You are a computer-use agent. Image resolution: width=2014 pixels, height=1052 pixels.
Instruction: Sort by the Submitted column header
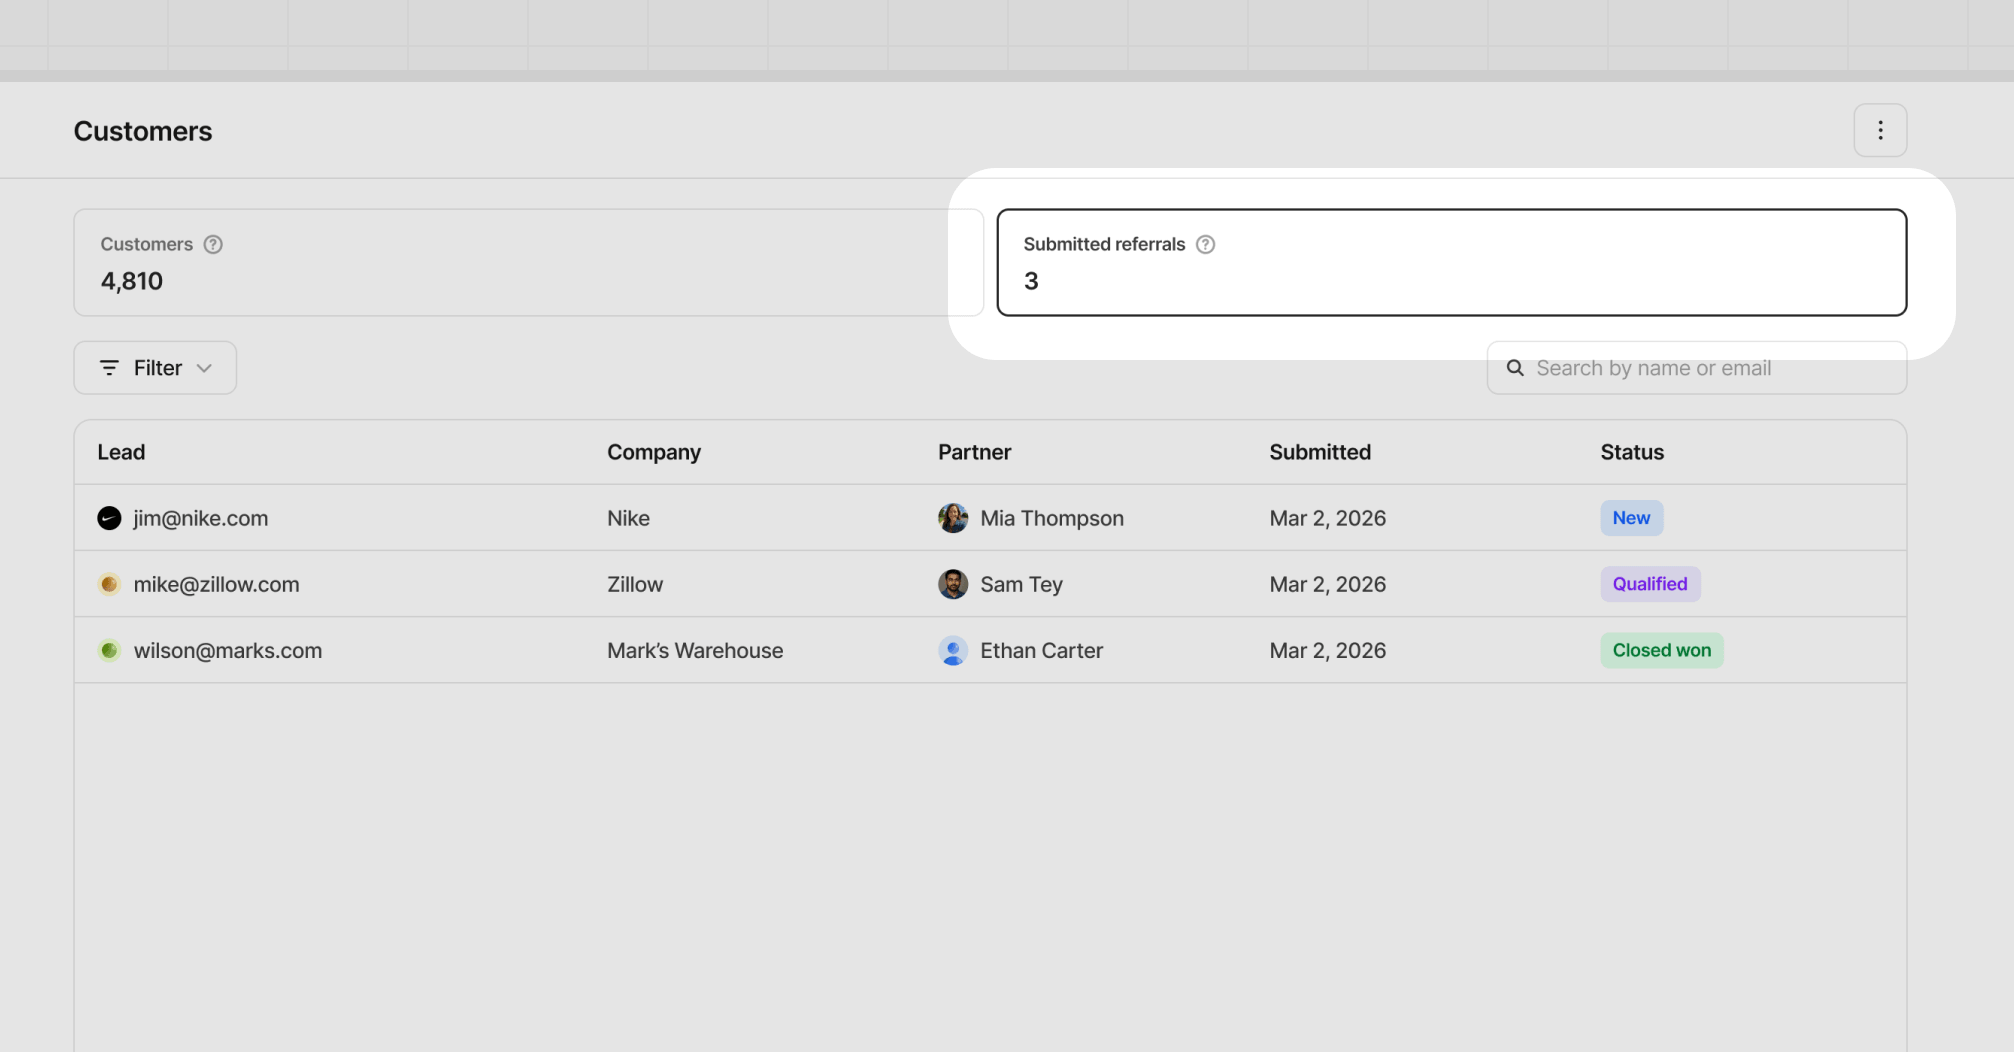coord(1320,451)
